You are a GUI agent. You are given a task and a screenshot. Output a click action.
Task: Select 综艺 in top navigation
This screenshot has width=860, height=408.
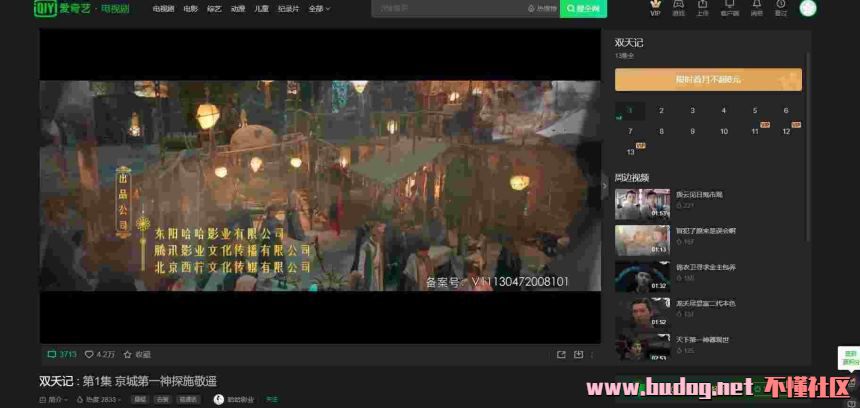coord(214,9)
